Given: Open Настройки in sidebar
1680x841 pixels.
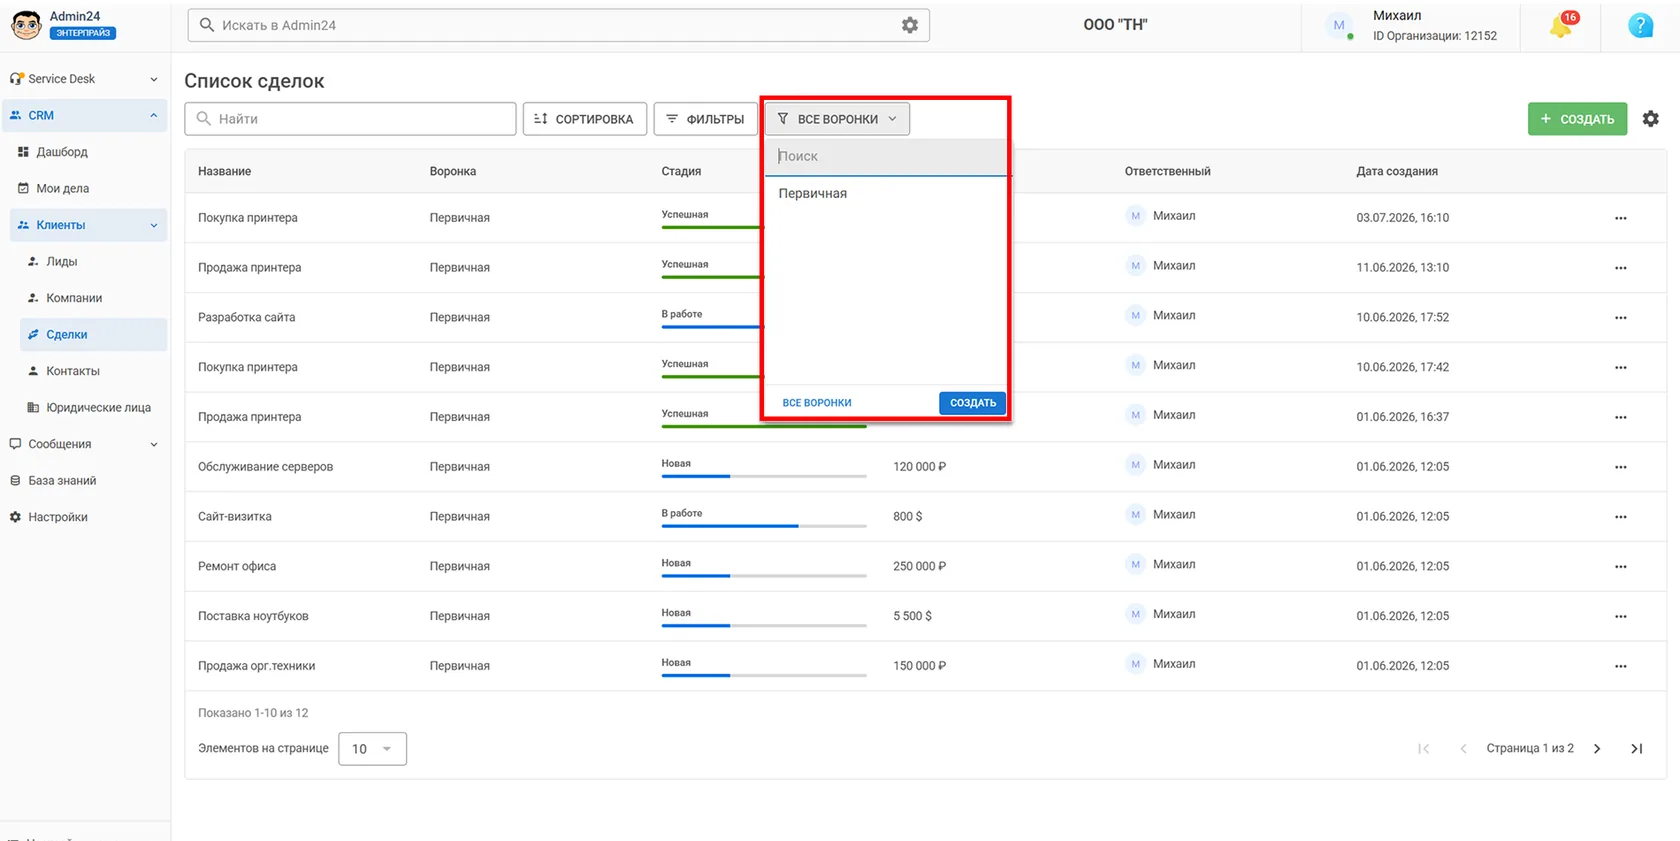Looking at the screenshot, I should click(x=85, y=517).
